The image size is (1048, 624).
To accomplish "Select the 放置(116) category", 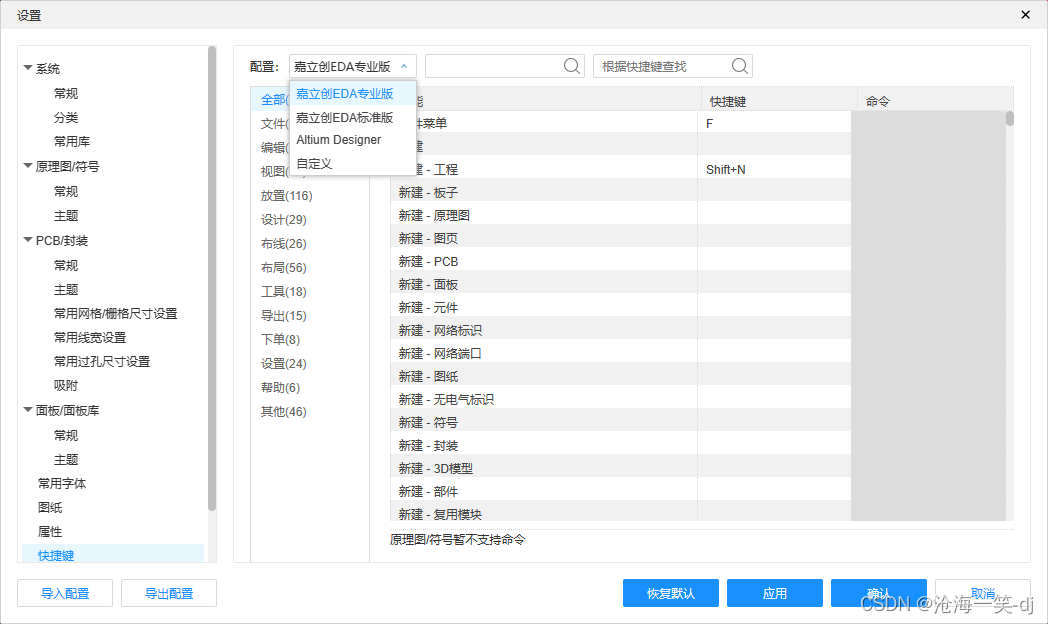I will [x=287, y=196].
